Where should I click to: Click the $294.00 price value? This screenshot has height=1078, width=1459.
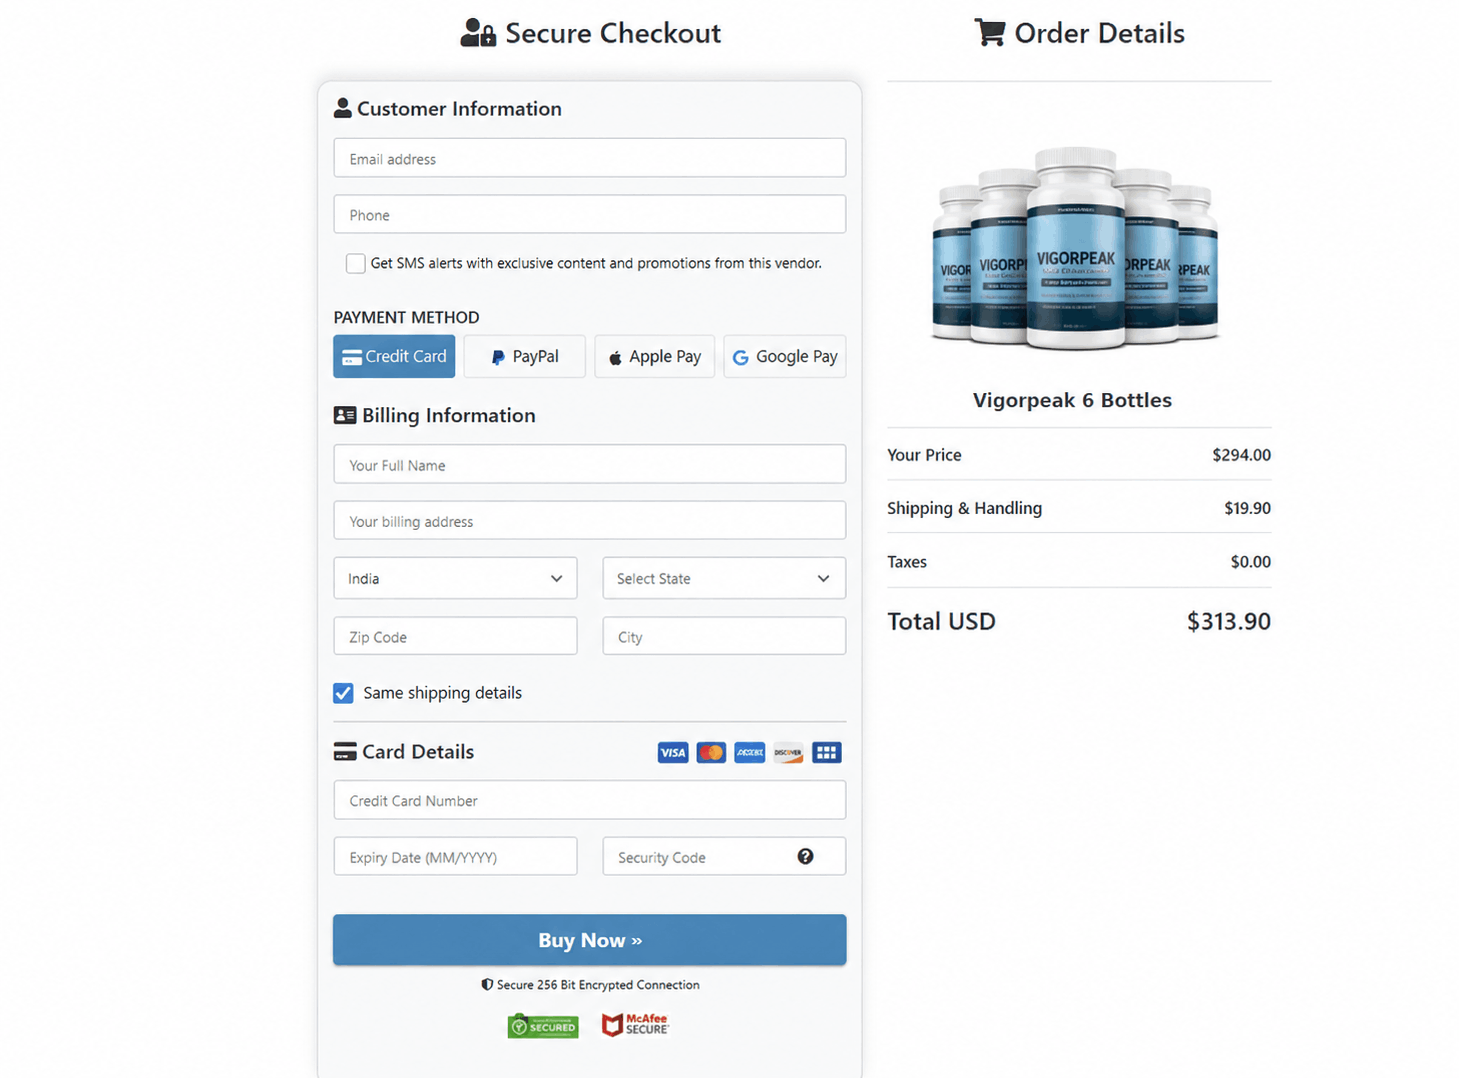(x=1241, y=455)
